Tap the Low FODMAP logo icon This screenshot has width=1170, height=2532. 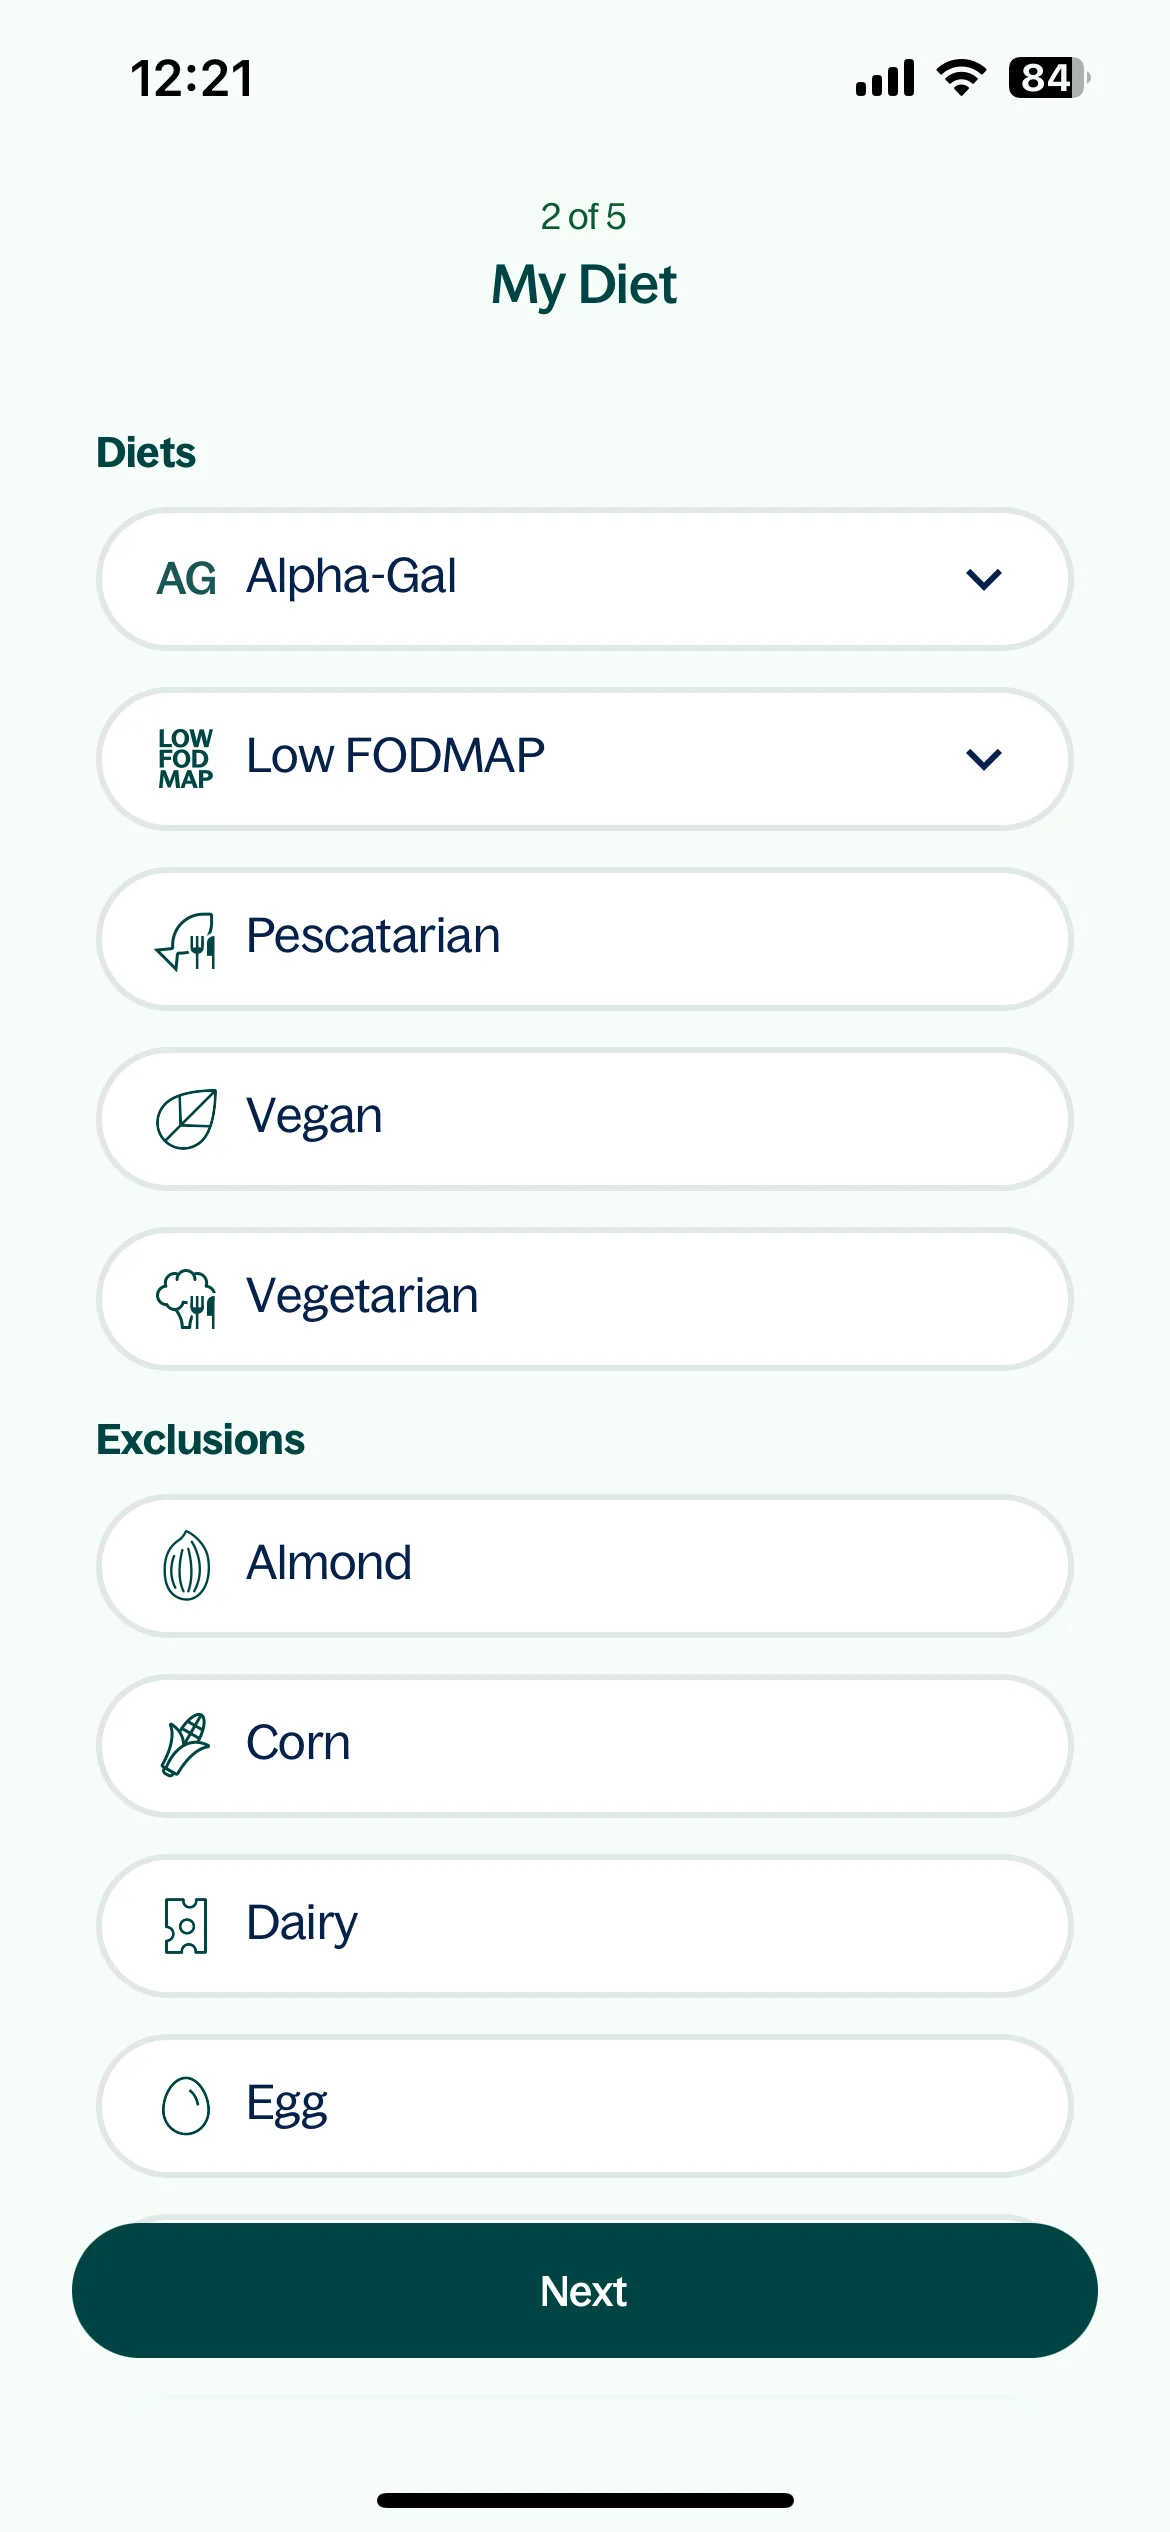186,758
